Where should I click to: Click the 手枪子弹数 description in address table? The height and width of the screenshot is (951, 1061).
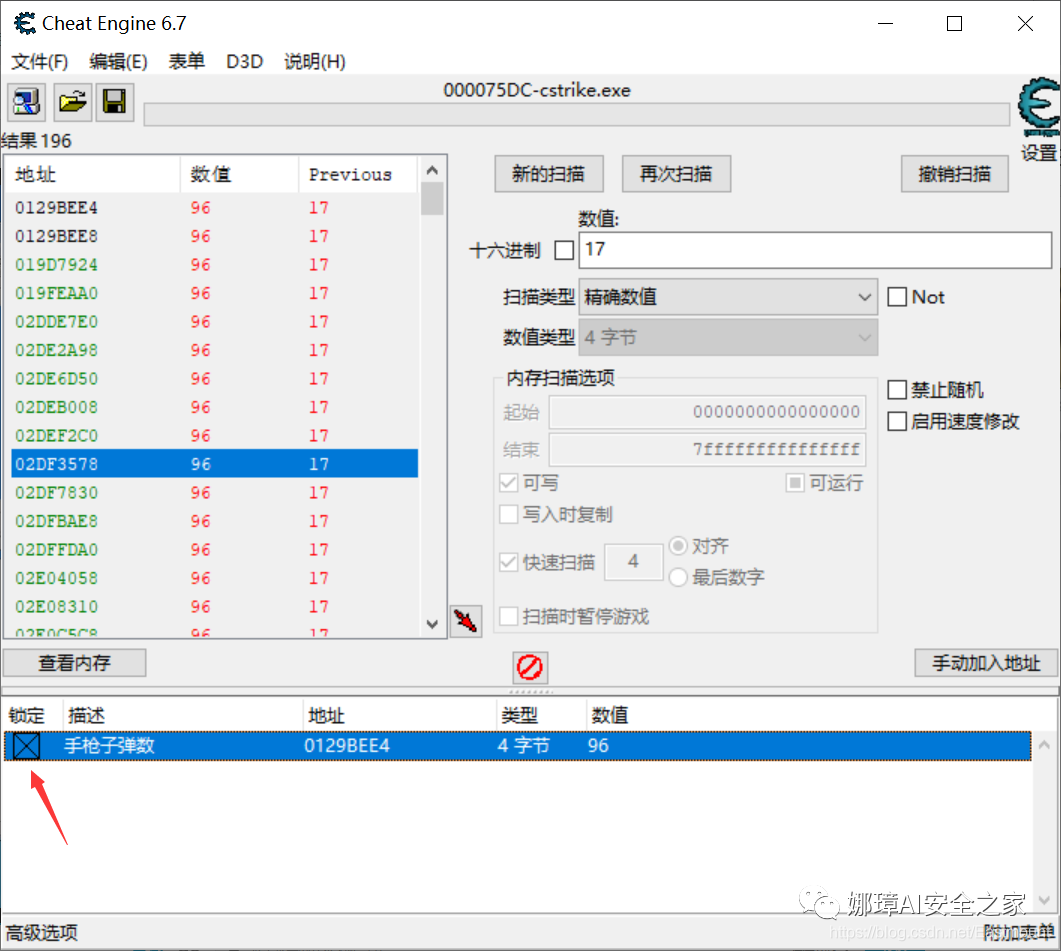pyautogui.click(x=110, y=746)
